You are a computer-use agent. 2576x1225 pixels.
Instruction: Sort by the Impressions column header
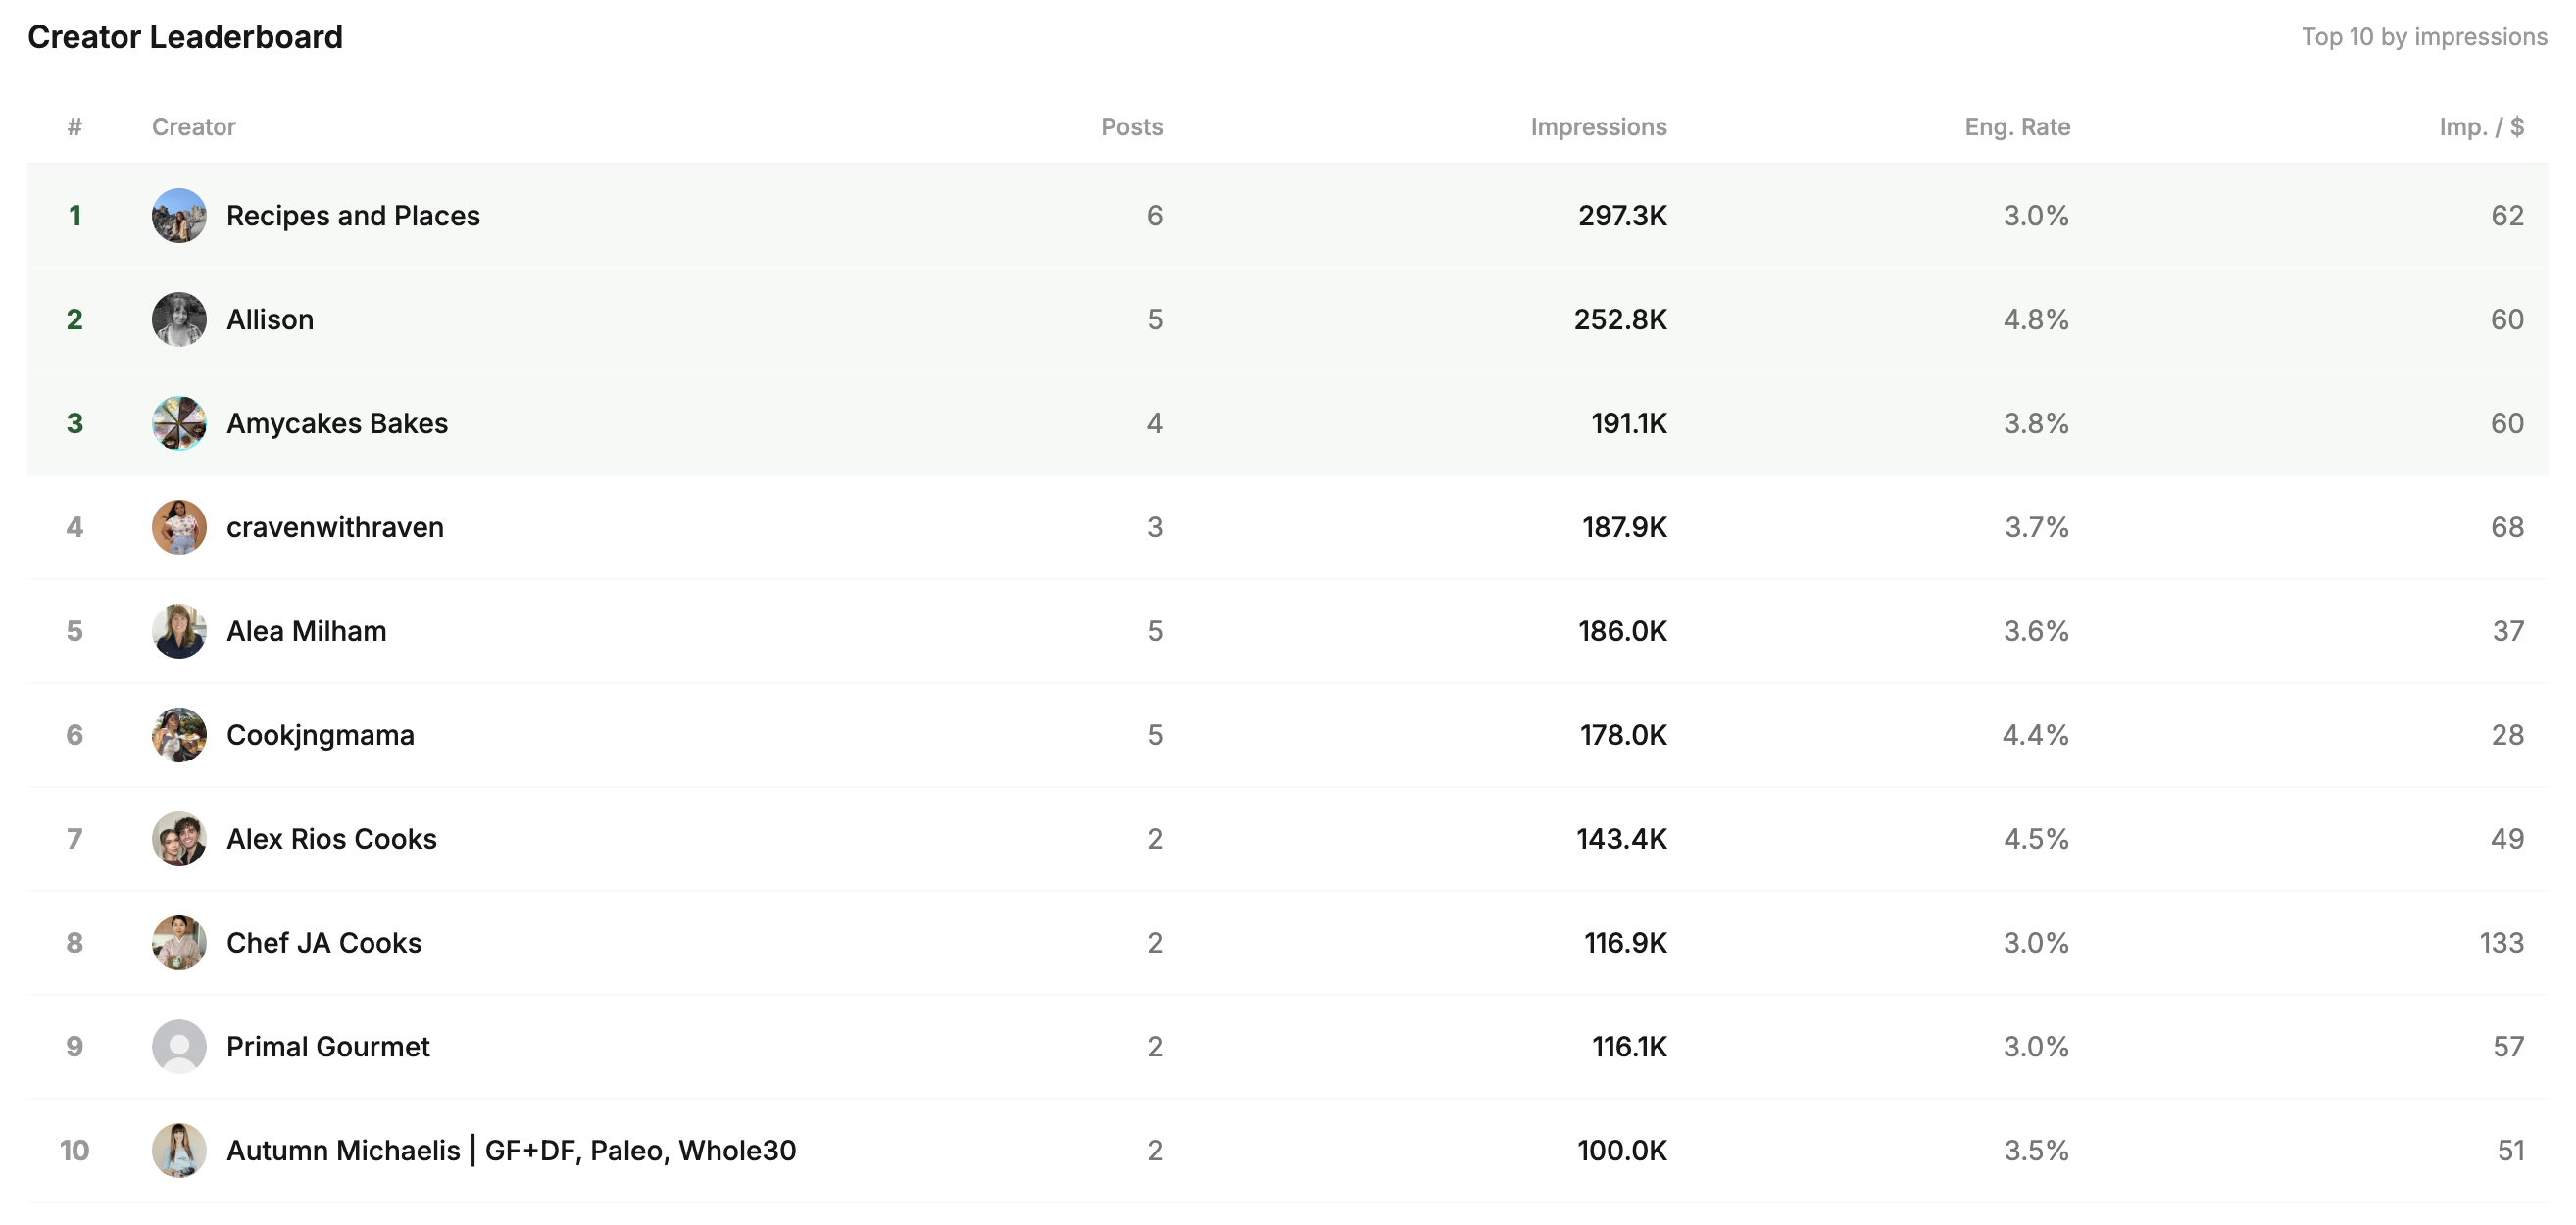pyautogui.click(x=1598, y=127)
